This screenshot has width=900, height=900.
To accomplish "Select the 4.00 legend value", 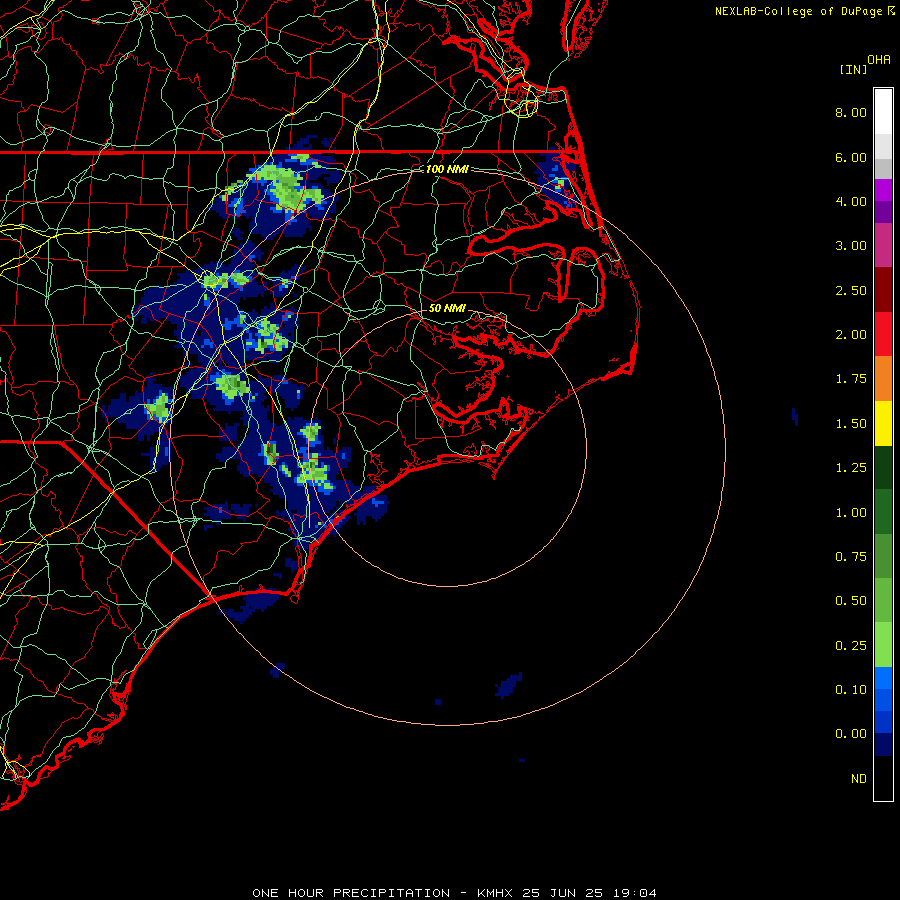I will (851, 201).
